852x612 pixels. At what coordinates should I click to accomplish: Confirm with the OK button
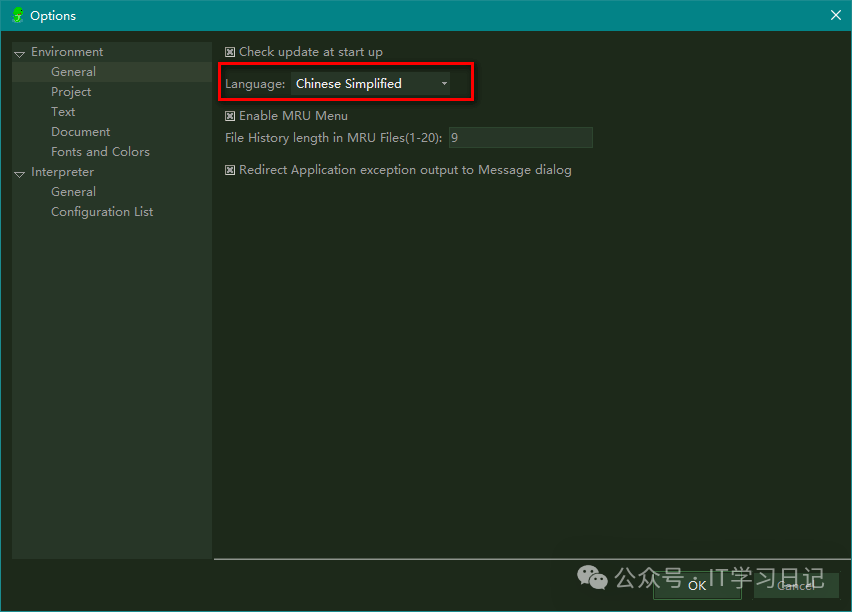click(697, 585)
